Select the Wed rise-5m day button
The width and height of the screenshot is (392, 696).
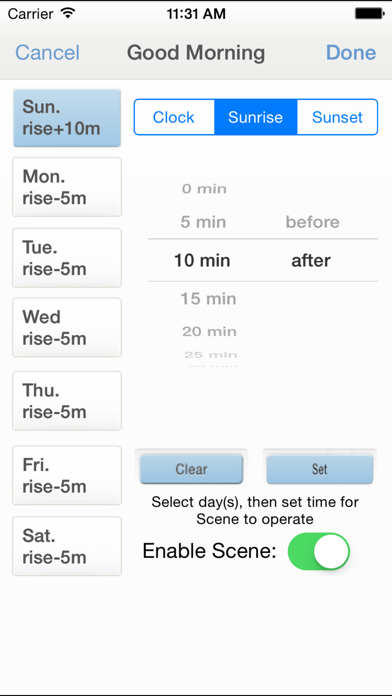[x=67, y=327]
